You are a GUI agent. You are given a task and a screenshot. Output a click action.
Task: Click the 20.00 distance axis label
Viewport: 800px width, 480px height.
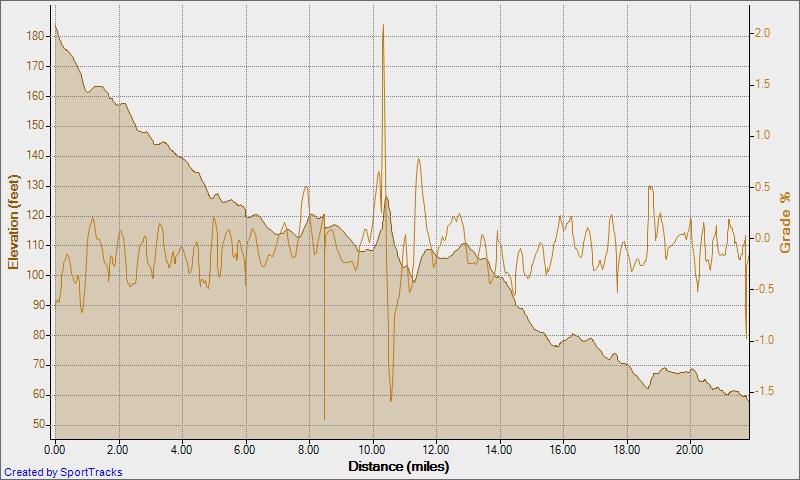tap(690, 450)
